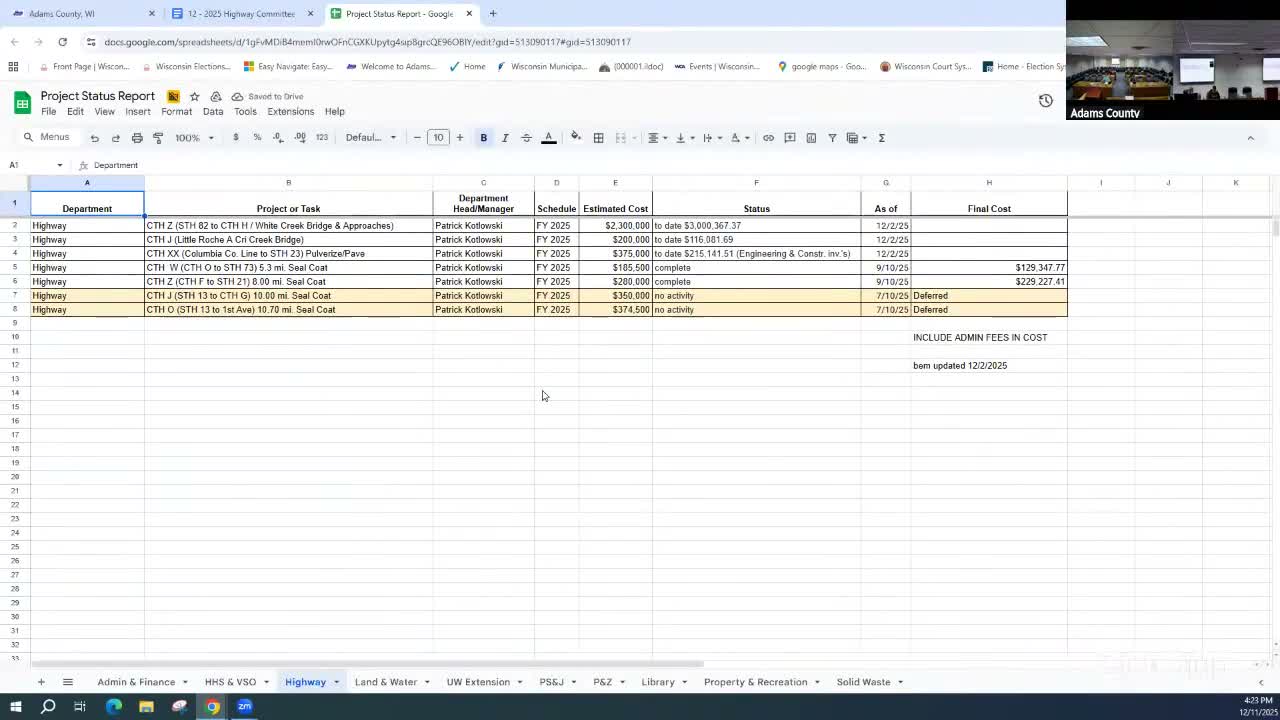Image resolution: width=1280 pixels, height=720 pixels.
Task: Print the spreadsheet using the printer icon
Action: 137,138
